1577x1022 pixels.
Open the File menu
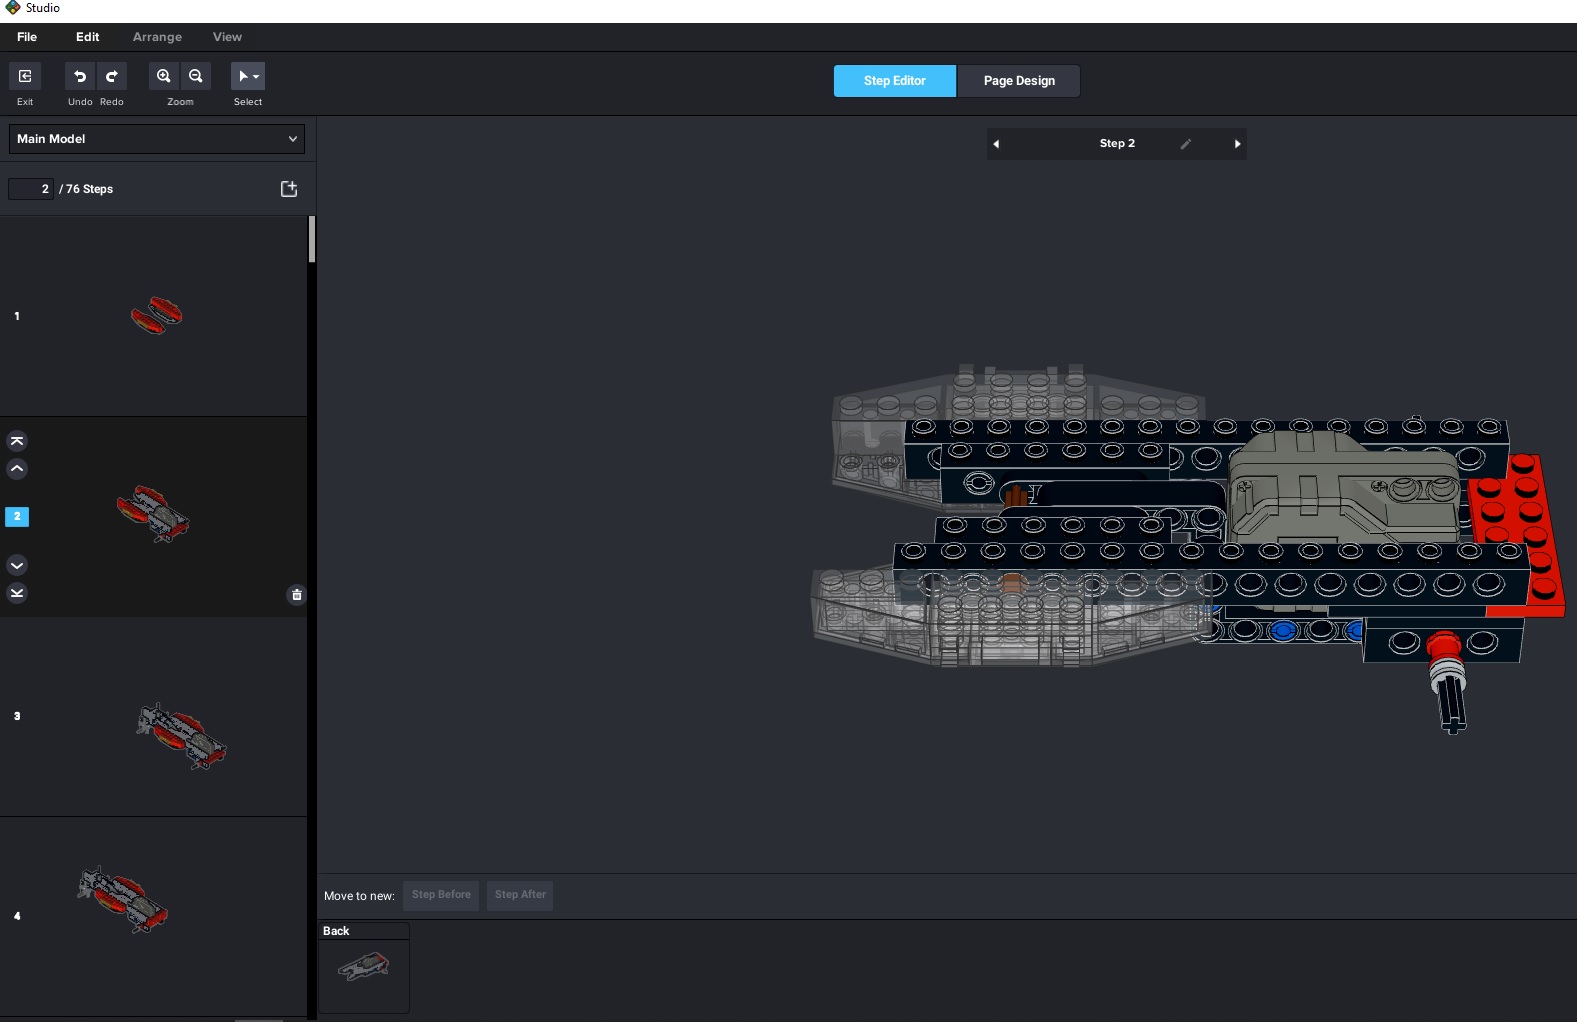(27, 37)
